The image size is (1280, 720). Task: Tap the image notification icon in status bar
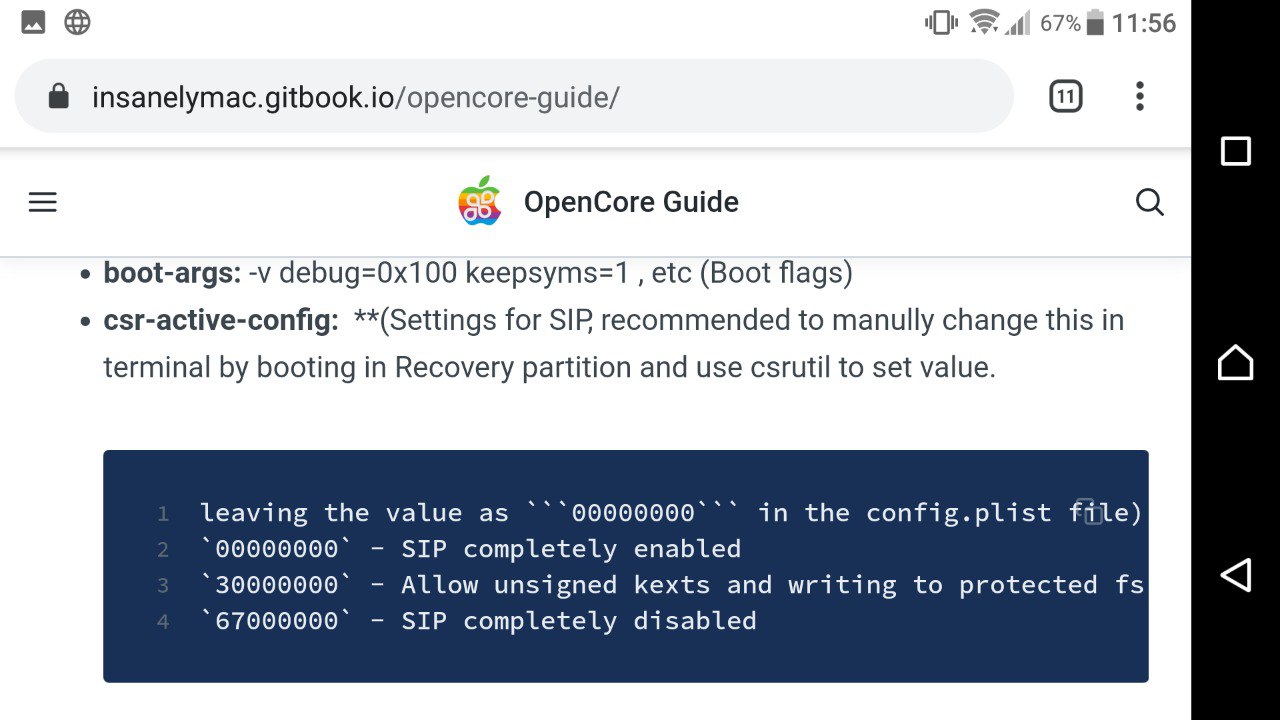[x=33, y=22]
